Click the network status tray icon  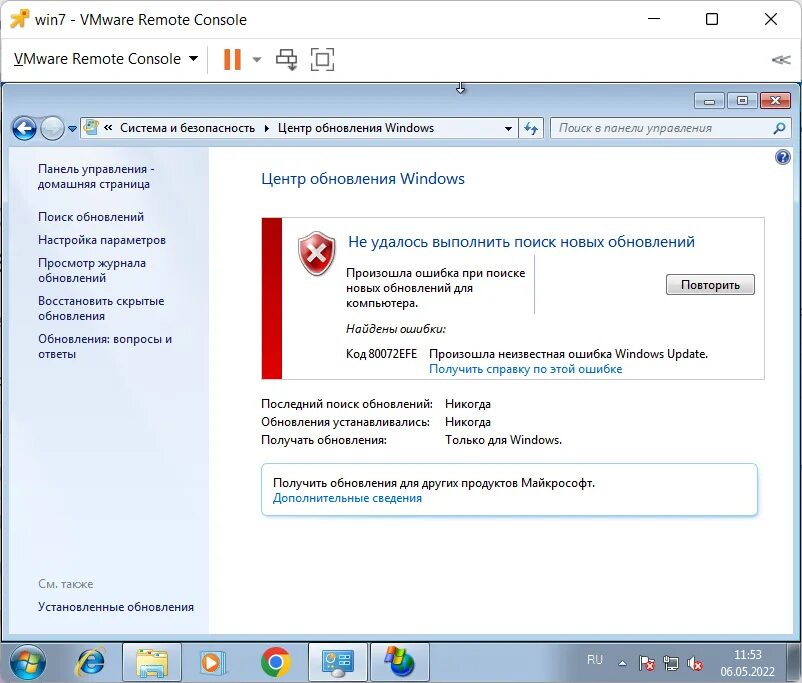671,664
